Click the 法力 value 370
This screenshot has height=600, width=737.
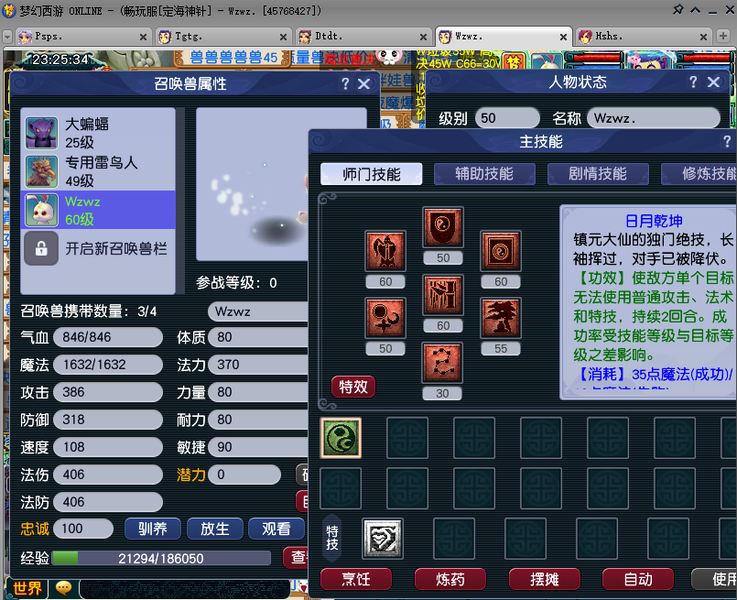(259, 365)
